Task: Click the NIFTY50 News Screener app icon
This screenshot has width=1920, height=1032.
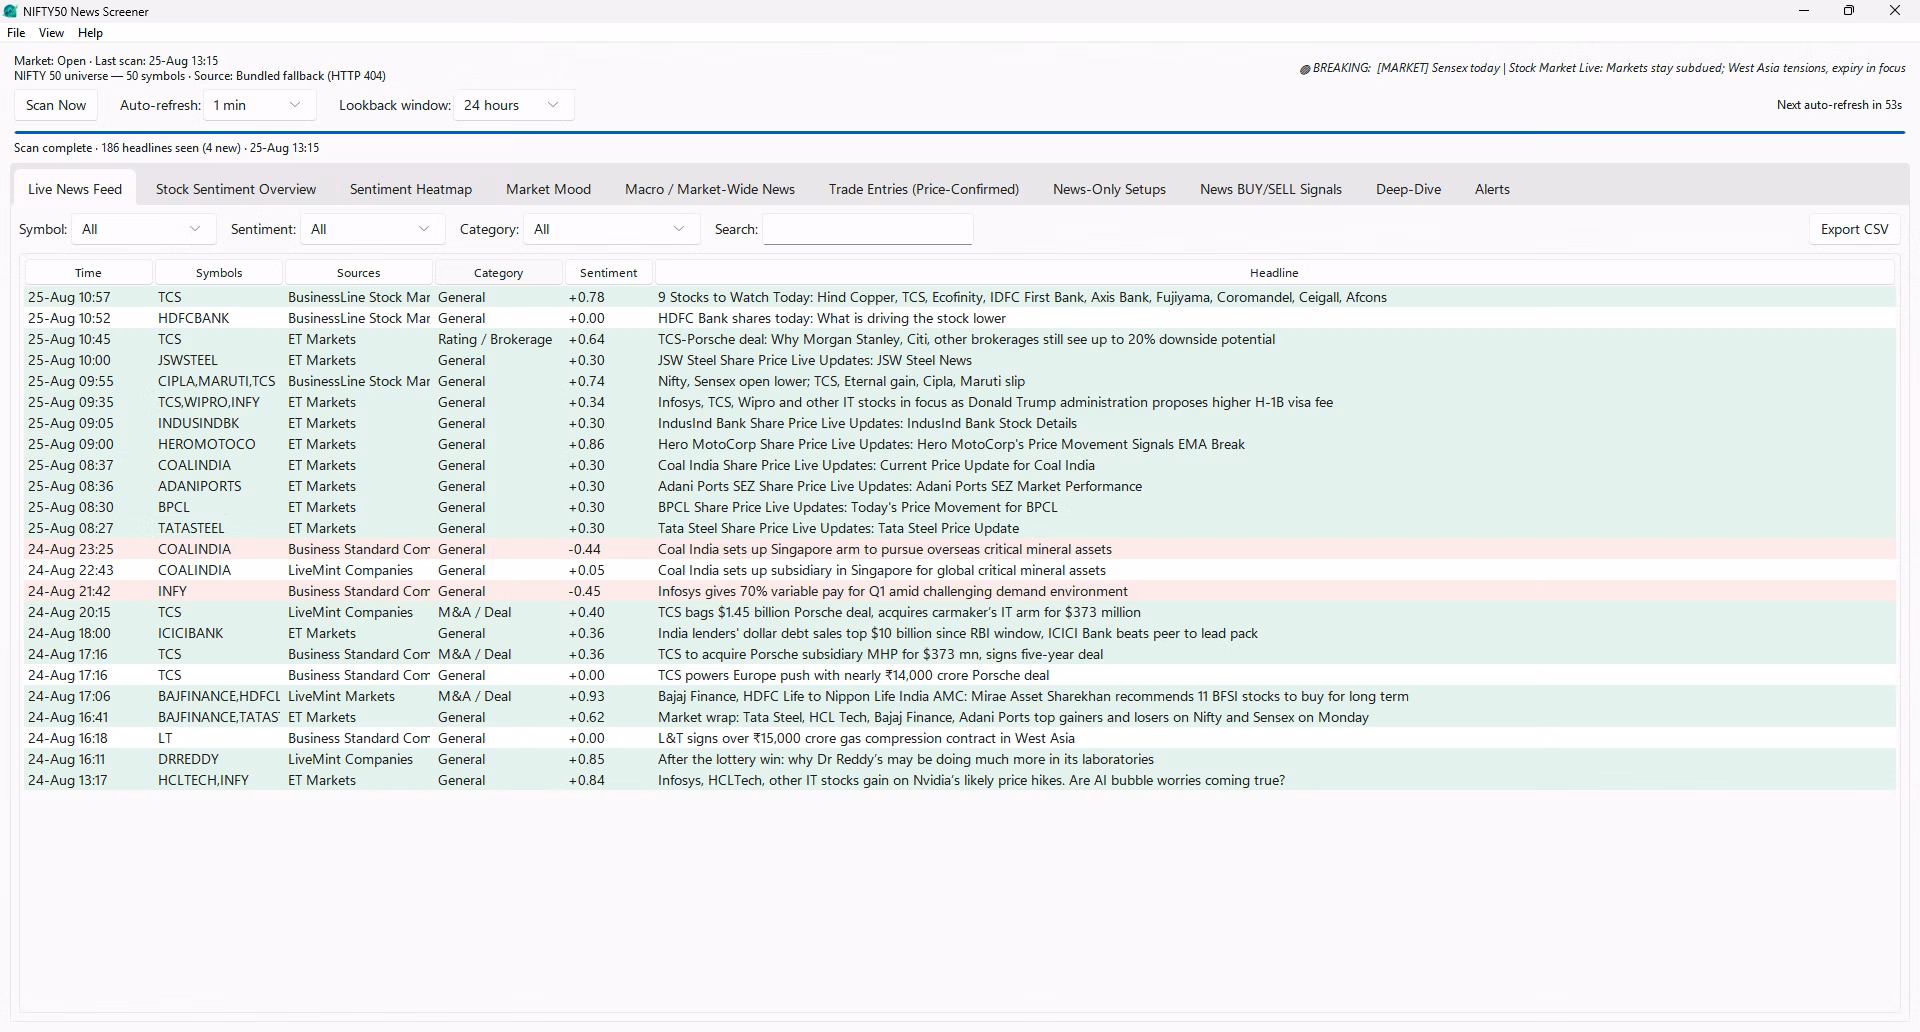Action: pos(11,11)
